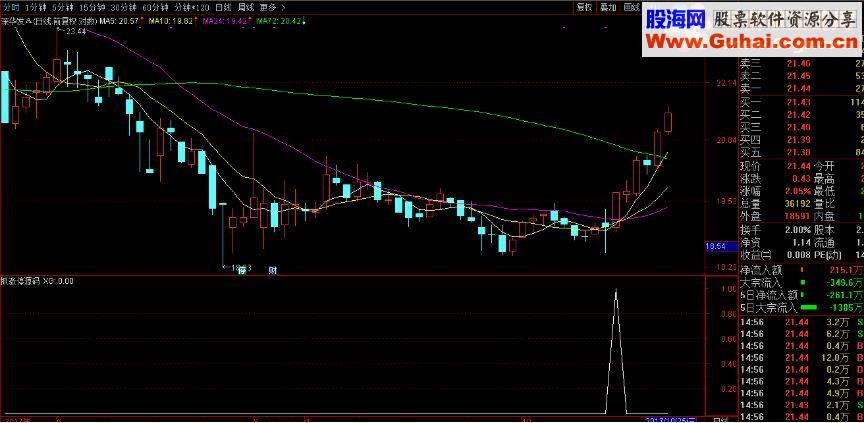
Task: Click the 14:56 trade priced 21.43
Action: click(801, 406)
